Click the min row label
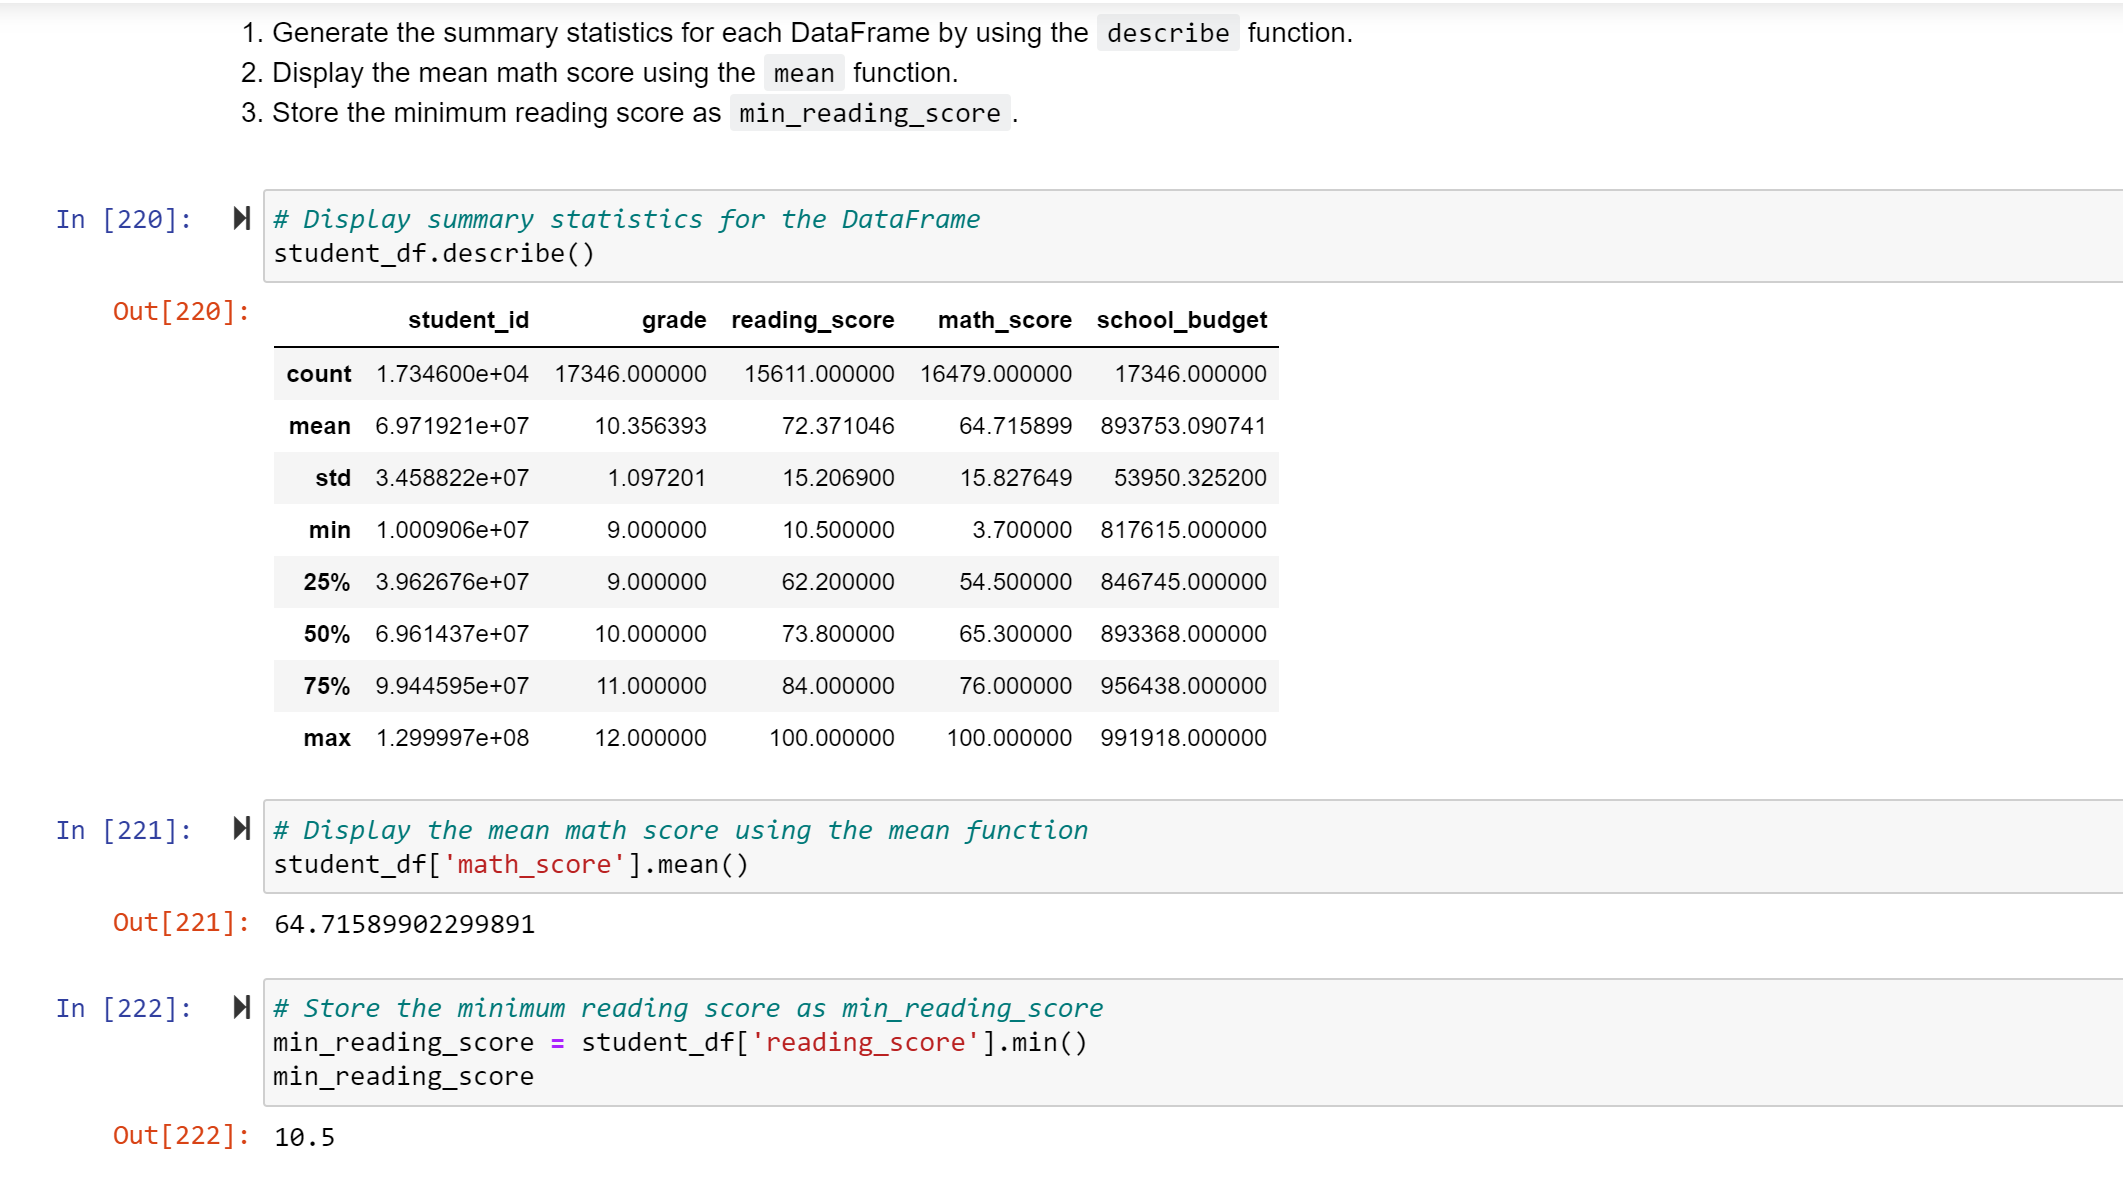Image resolution: width=2123 pixels, height=1181 pixels. [329, 530]
